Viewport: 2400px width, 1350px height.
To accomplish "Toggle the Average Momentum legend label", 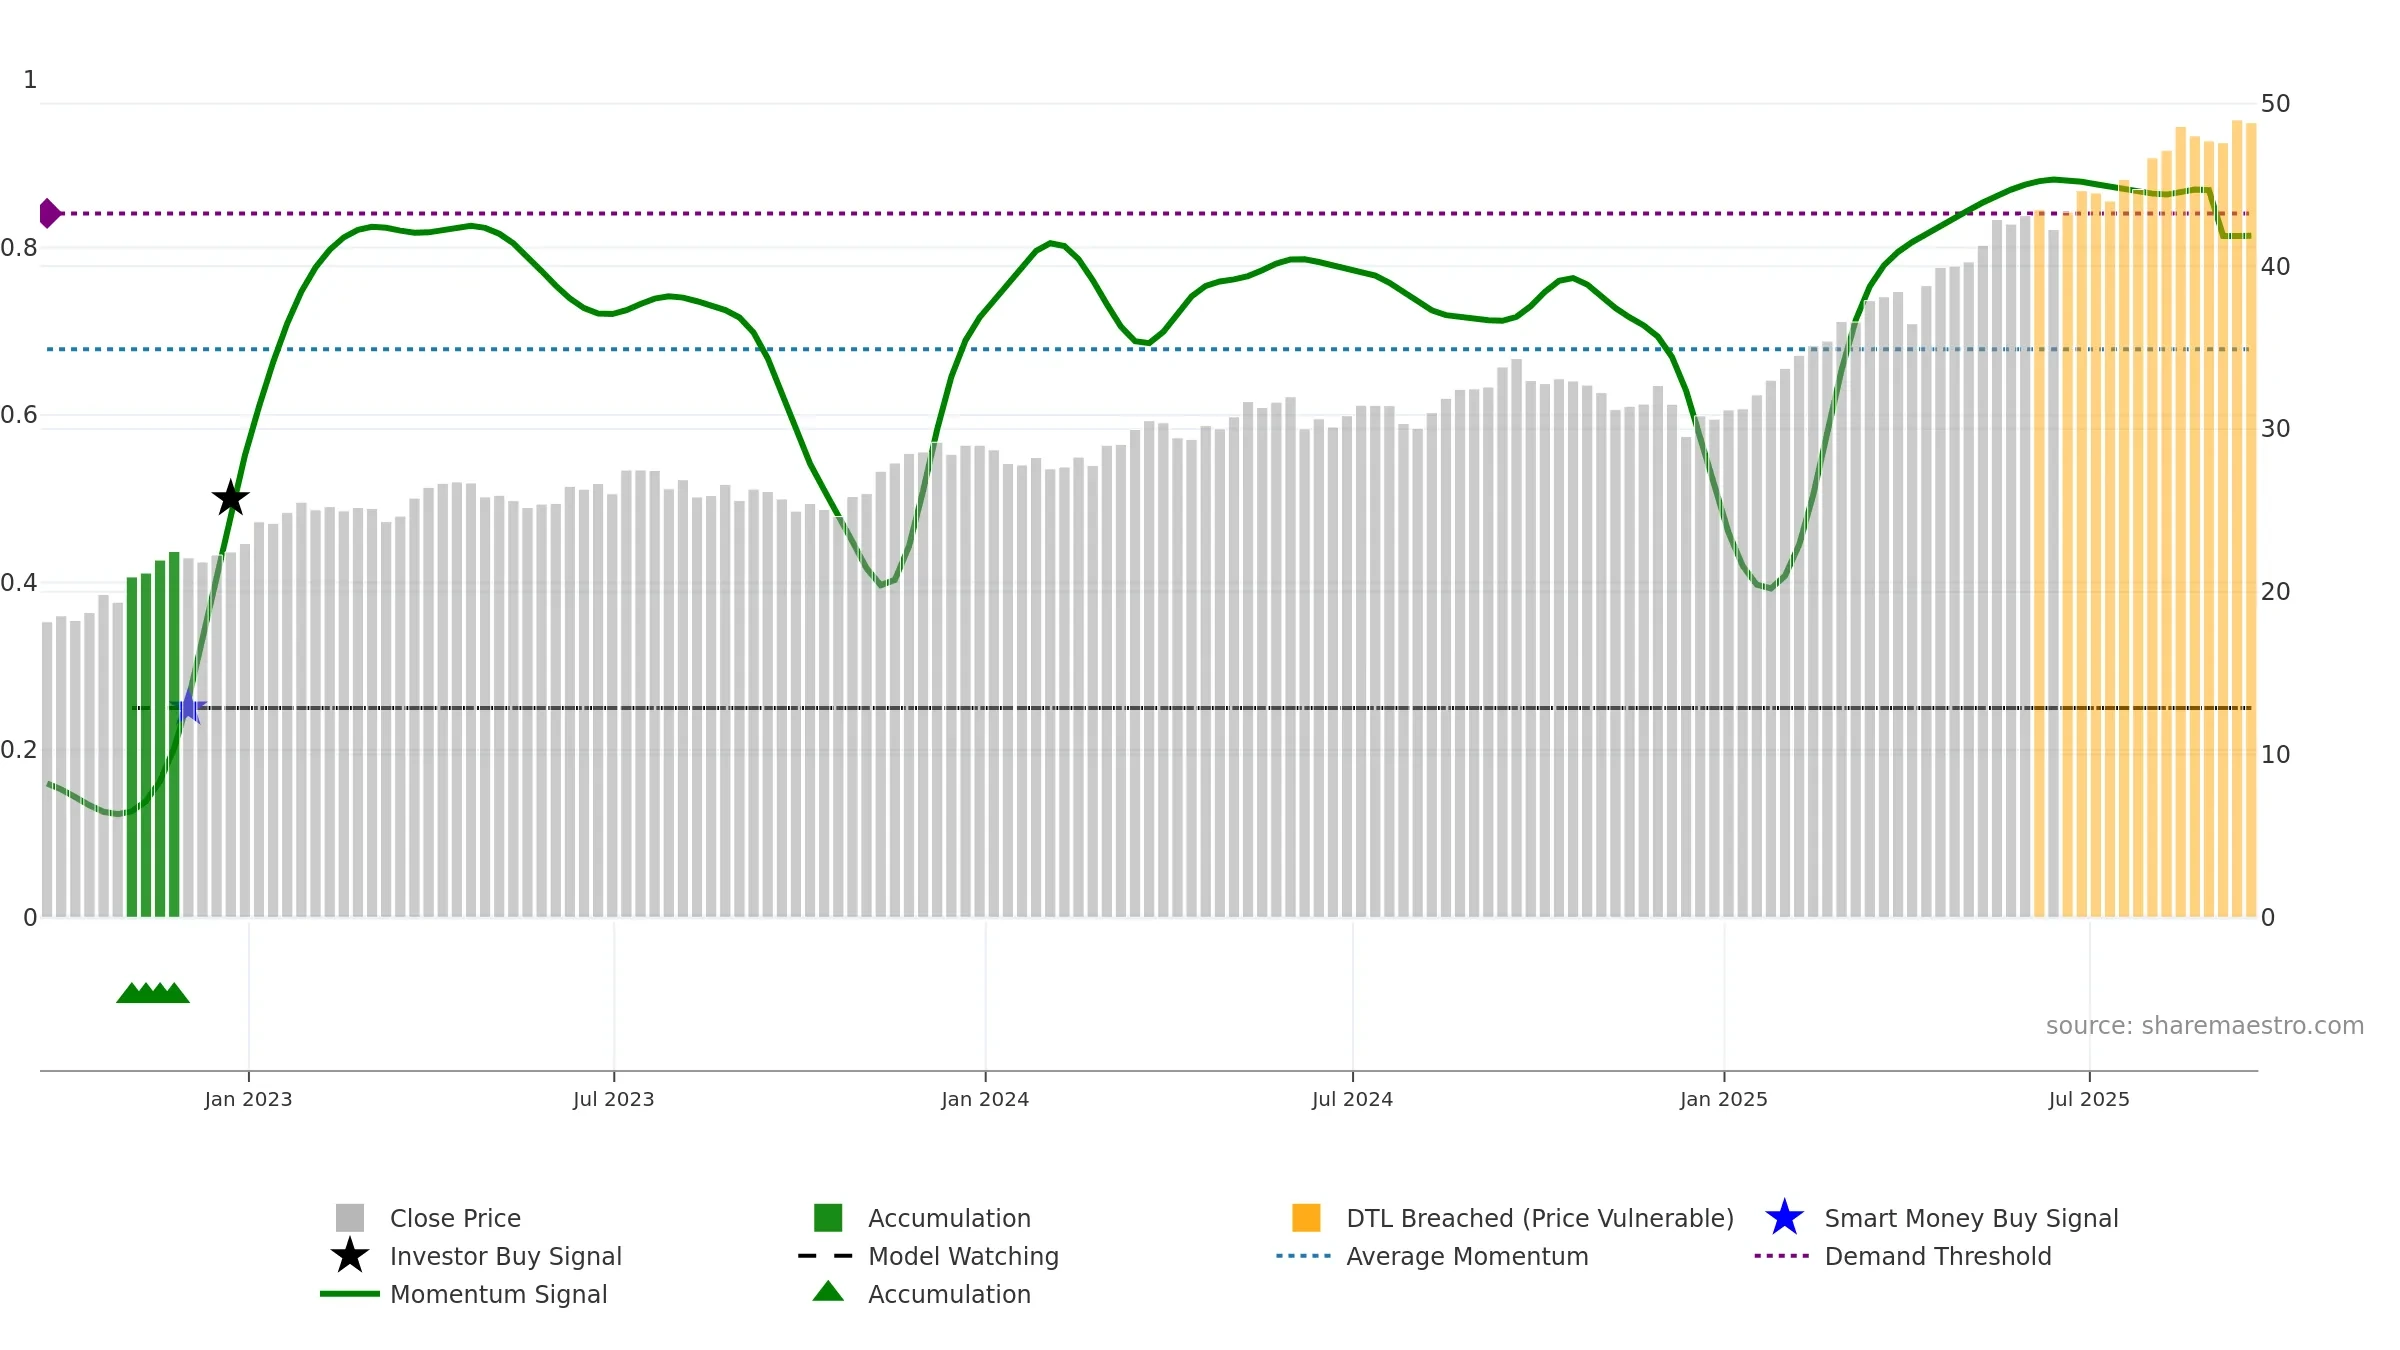I will pyautogui.click(x=1467, y=1256).
